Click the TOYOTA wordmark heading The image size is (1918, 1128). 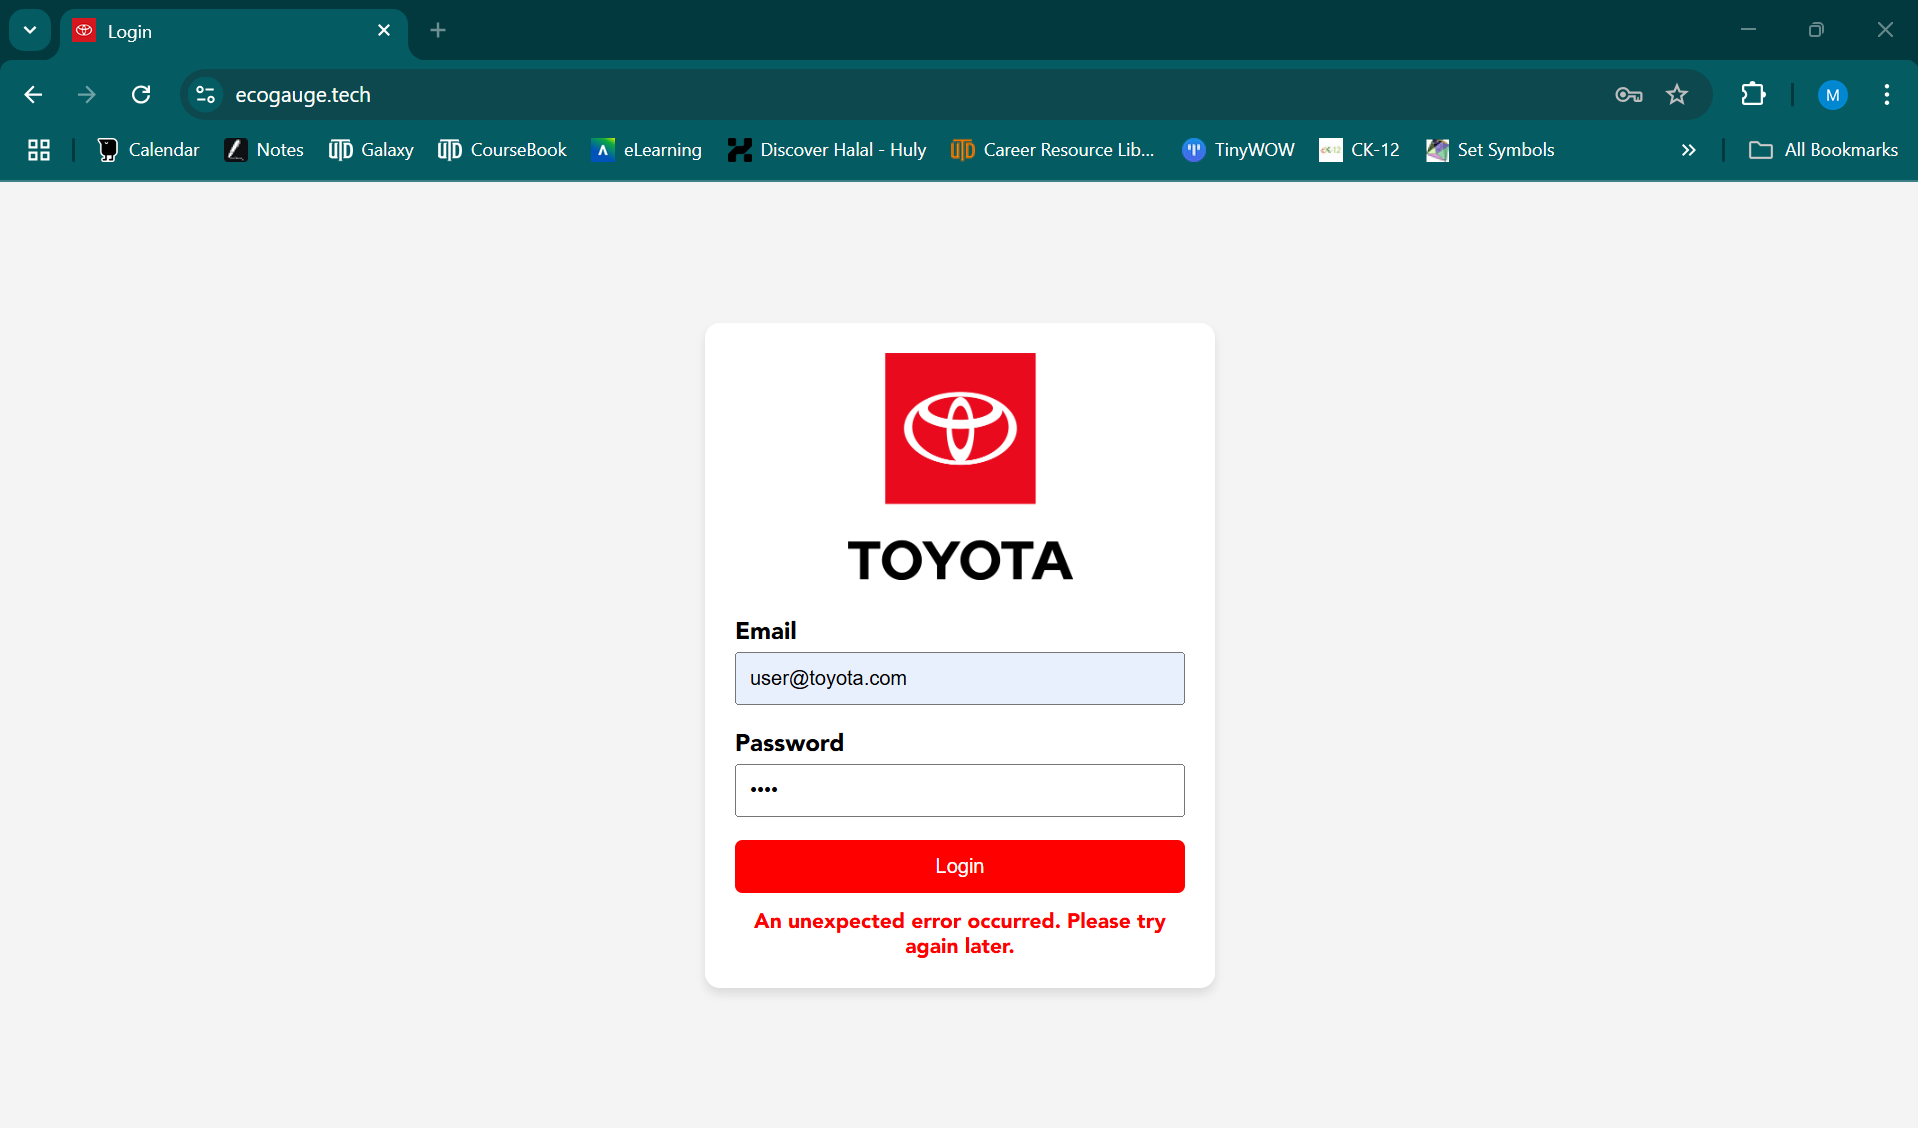pos(960,560)
